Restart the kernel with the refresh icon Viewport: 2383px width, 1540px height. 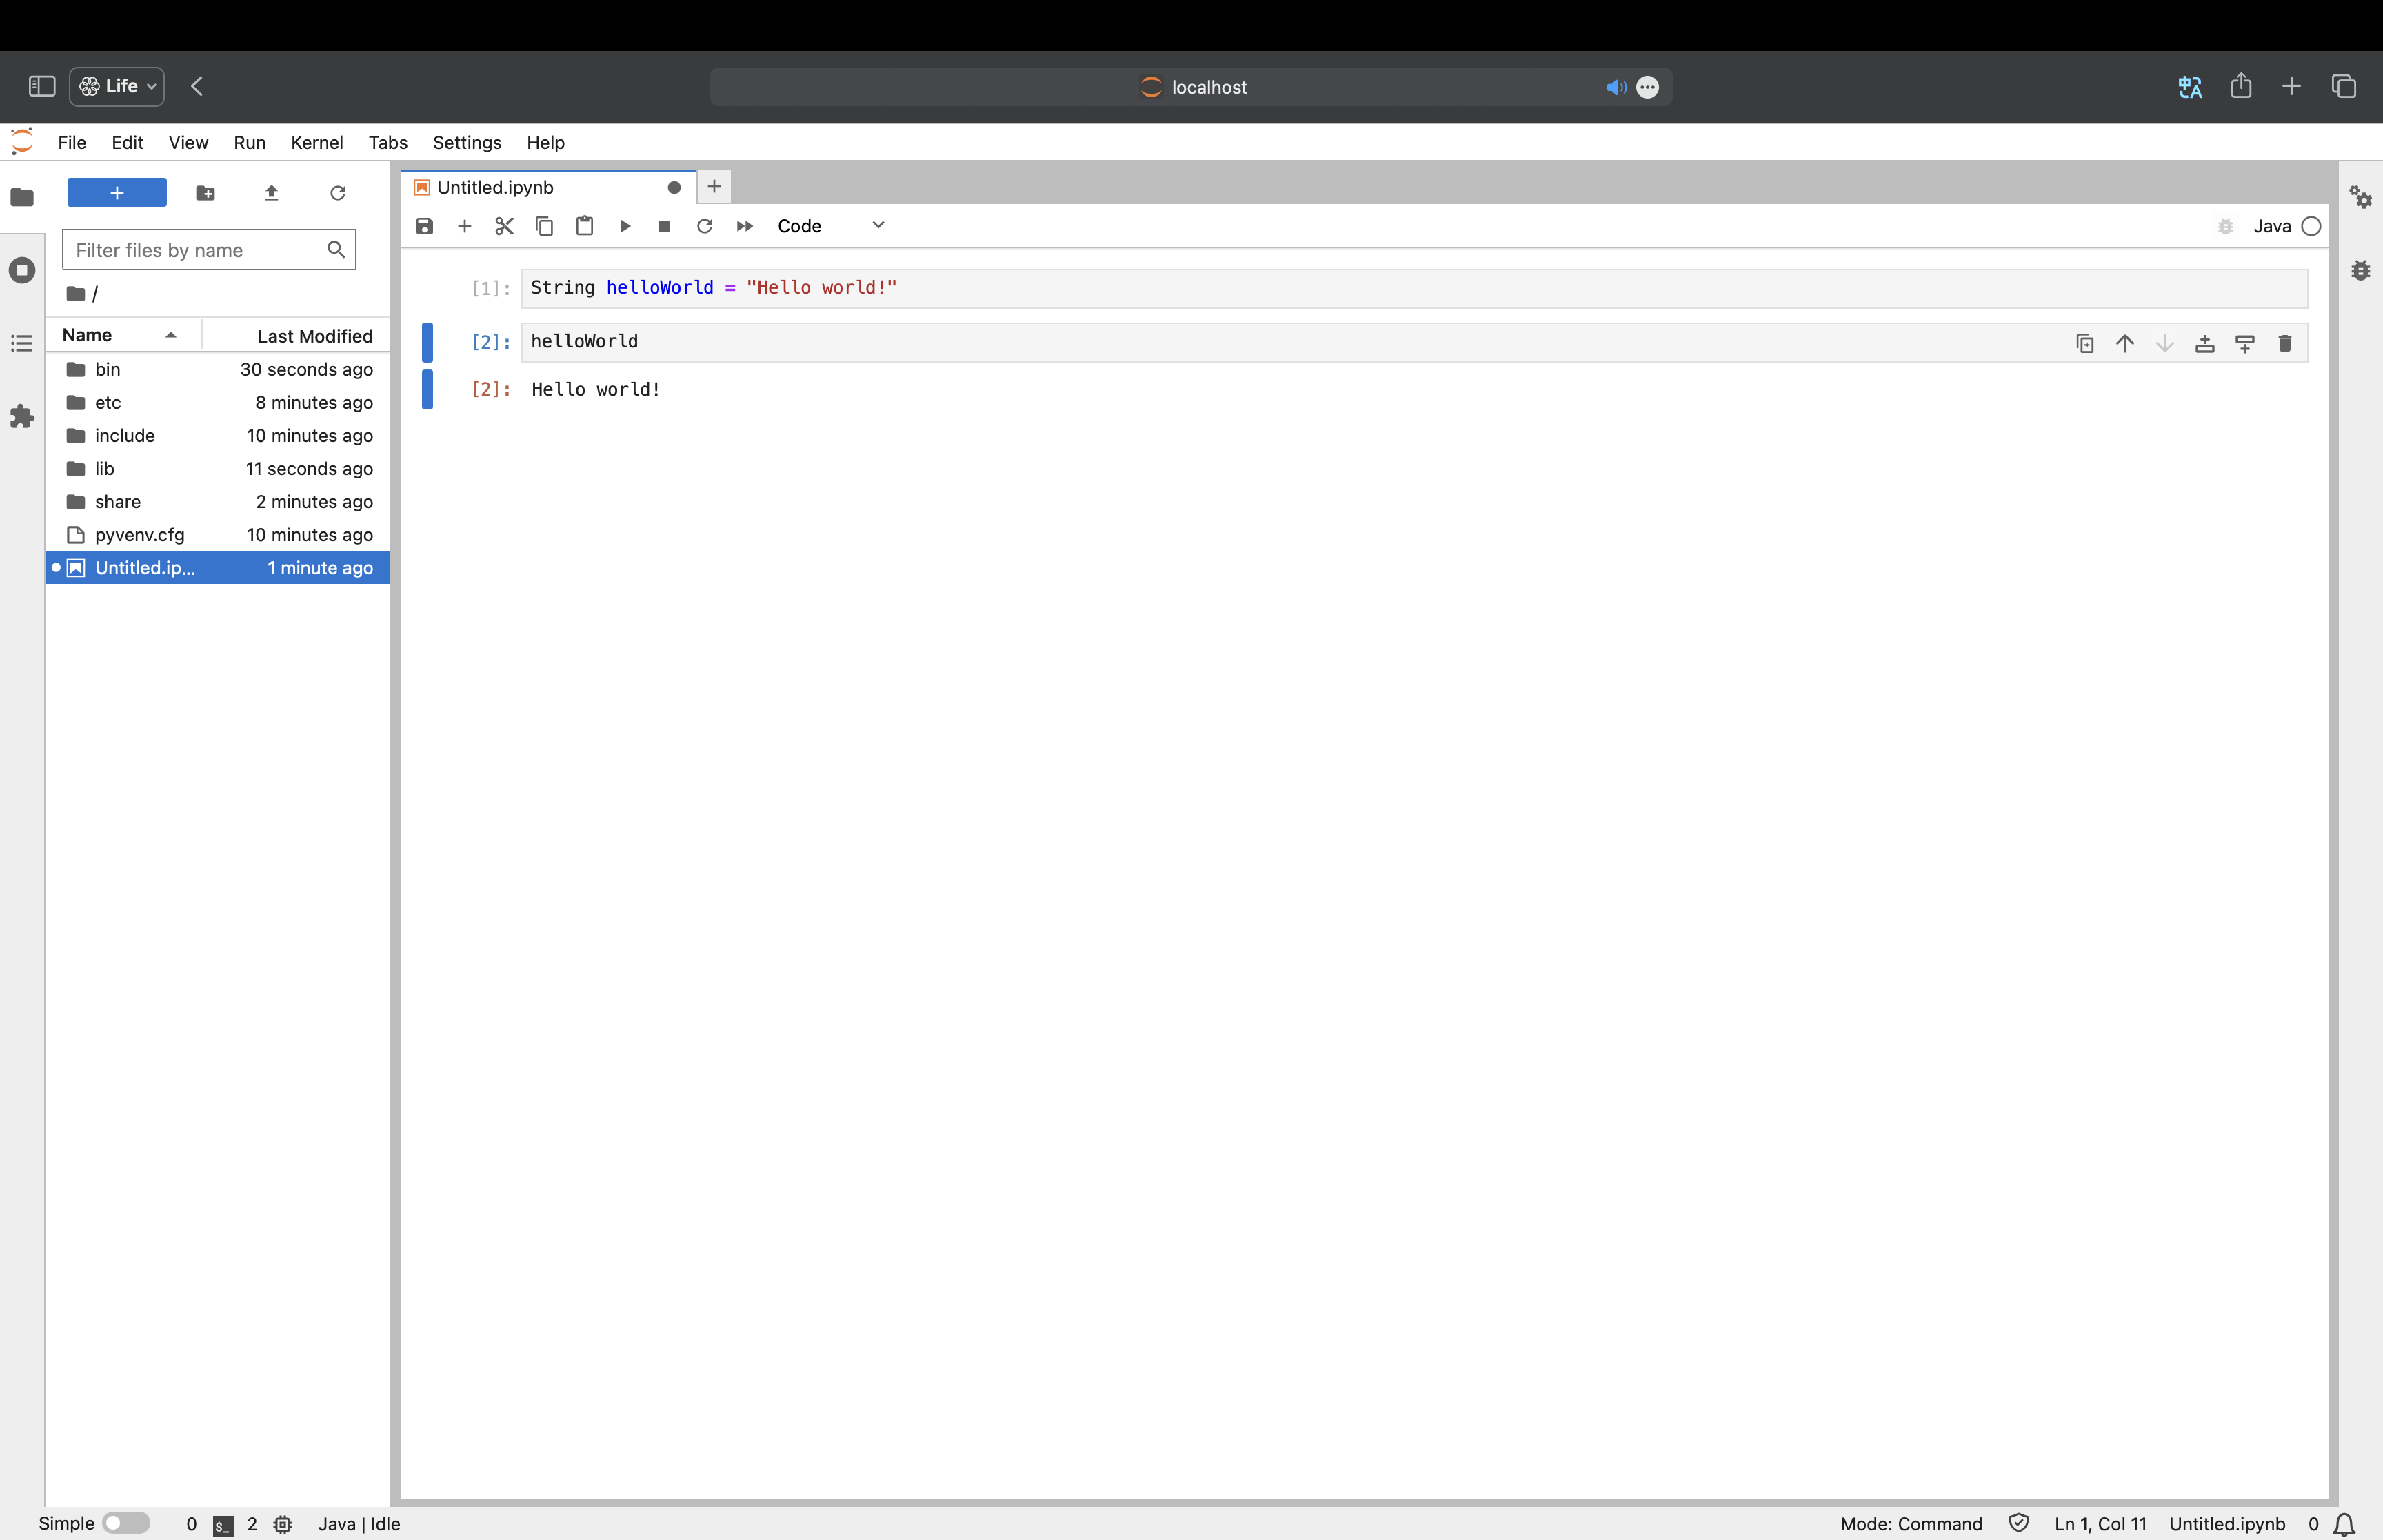[704, 226]
